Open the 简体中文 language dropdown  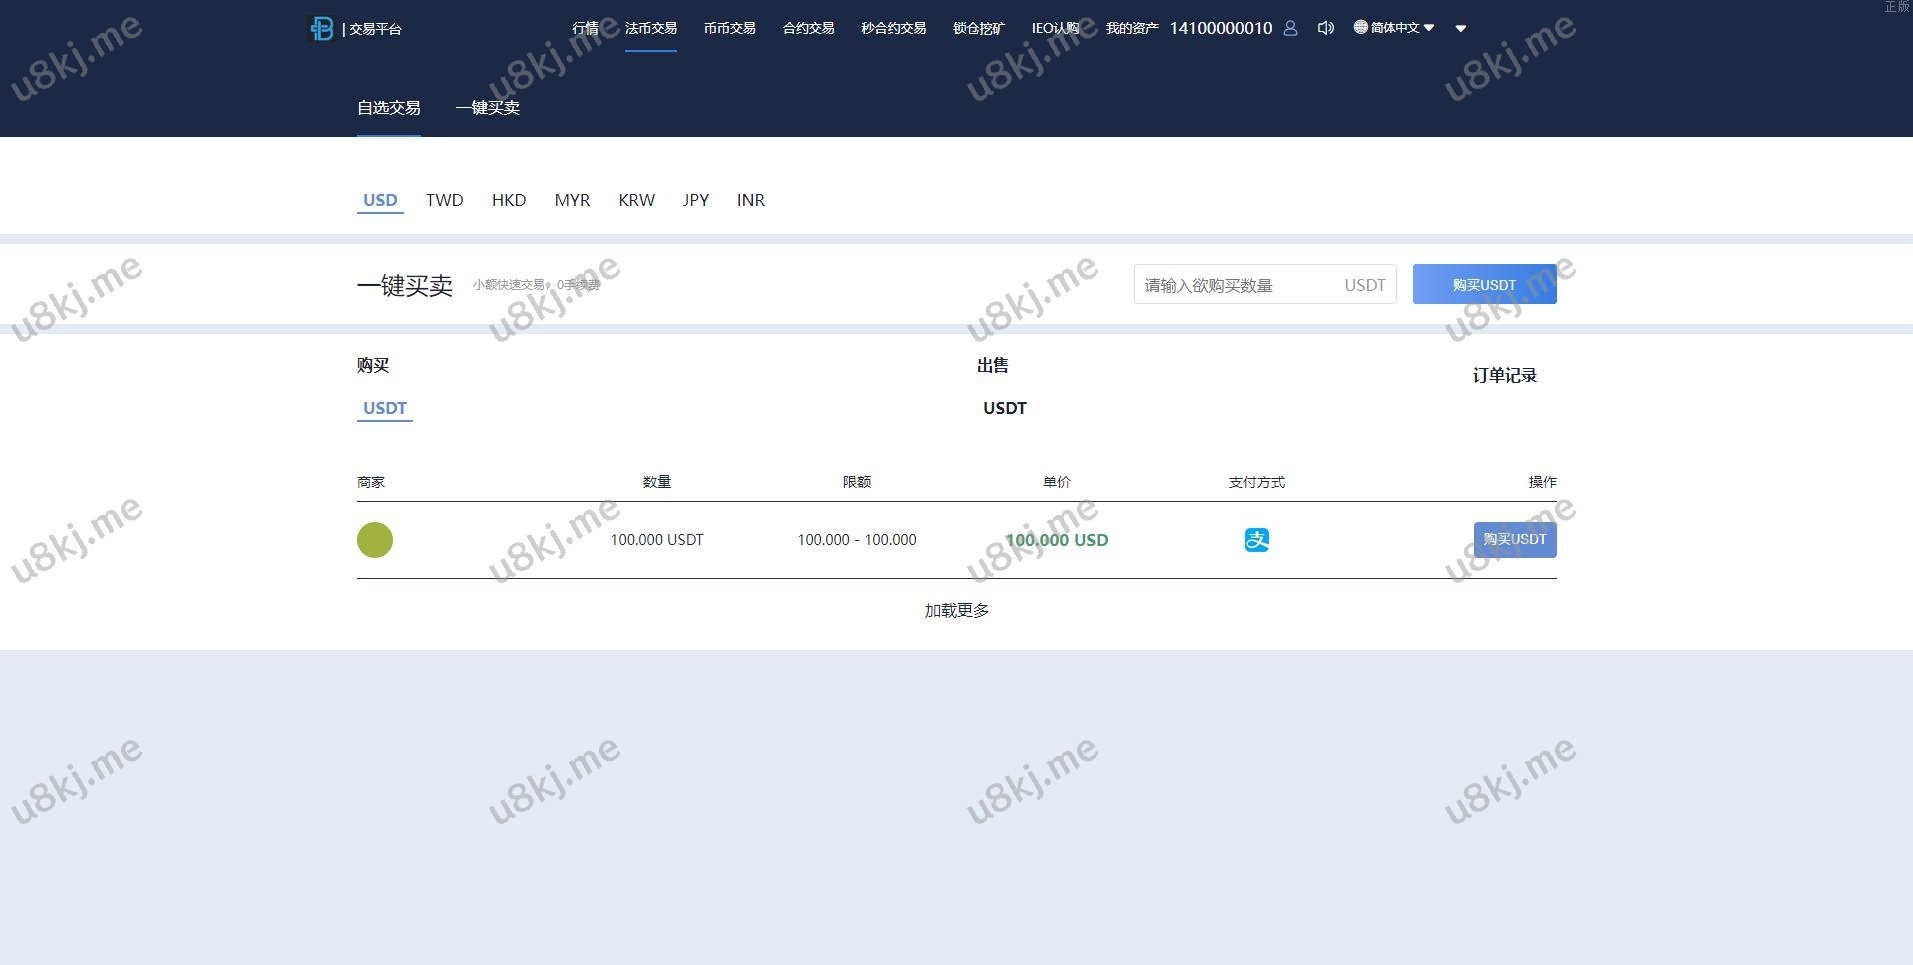[x=1394, y=28]
